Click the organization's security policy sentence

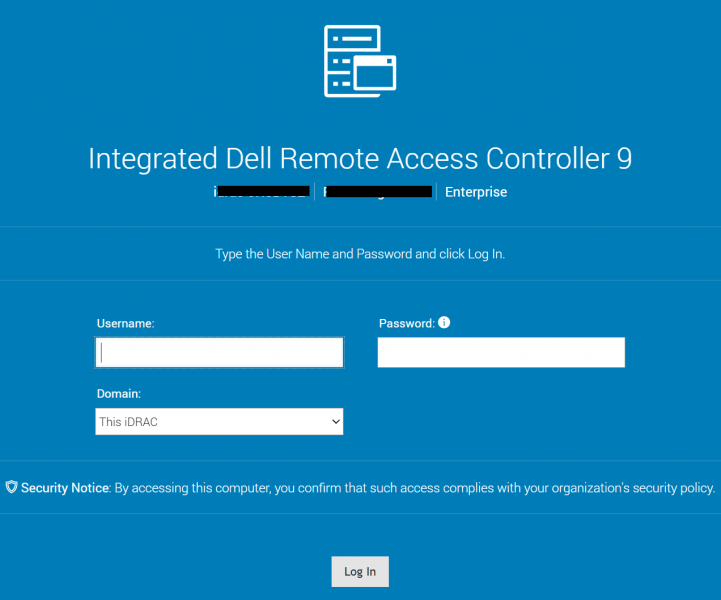415,488
